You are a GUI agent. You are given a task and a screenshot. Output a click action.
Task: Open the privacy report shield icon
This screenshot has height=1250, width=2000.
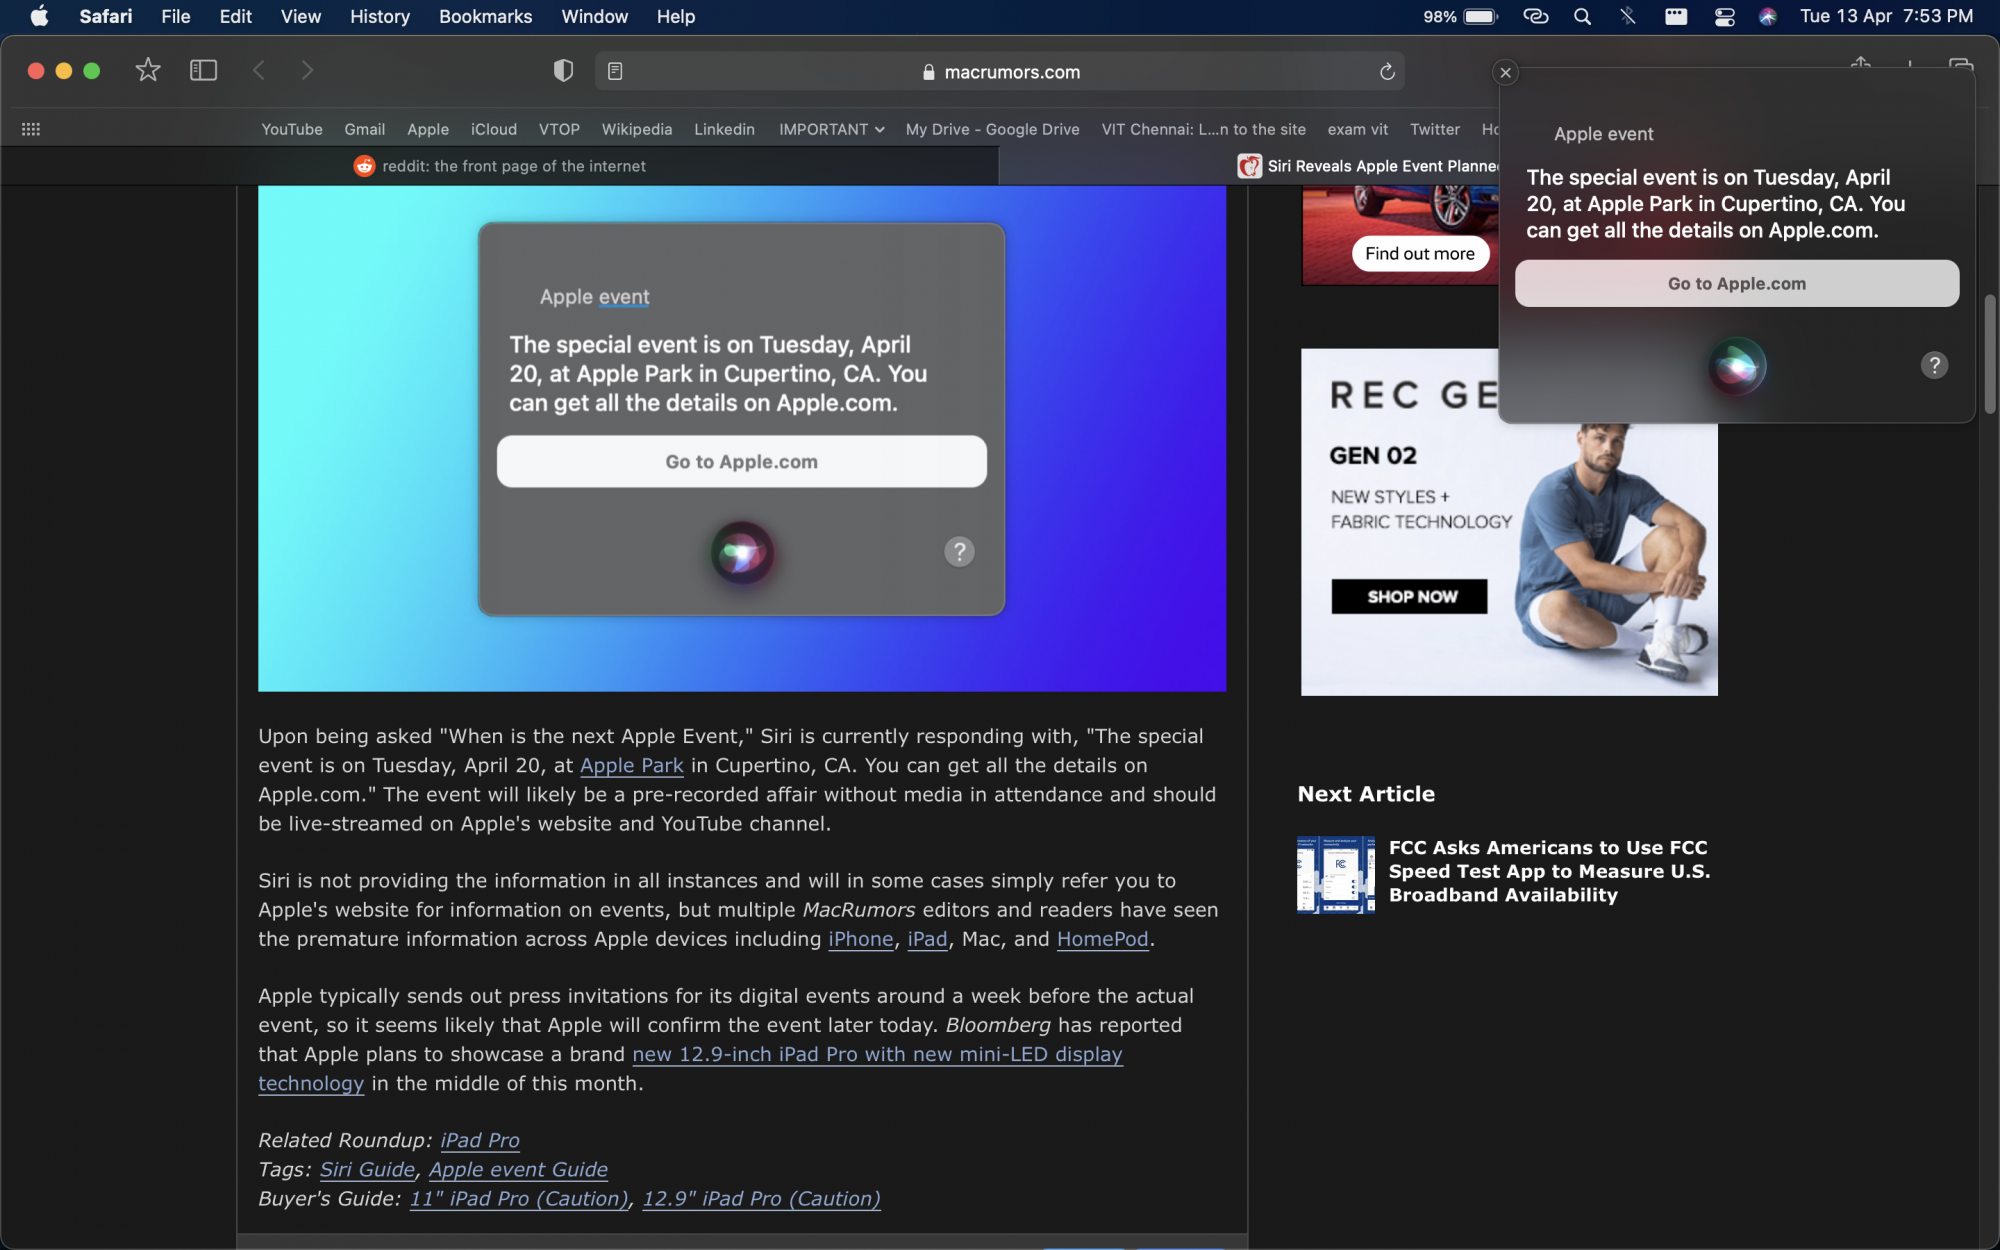click(x=563, y=70)
